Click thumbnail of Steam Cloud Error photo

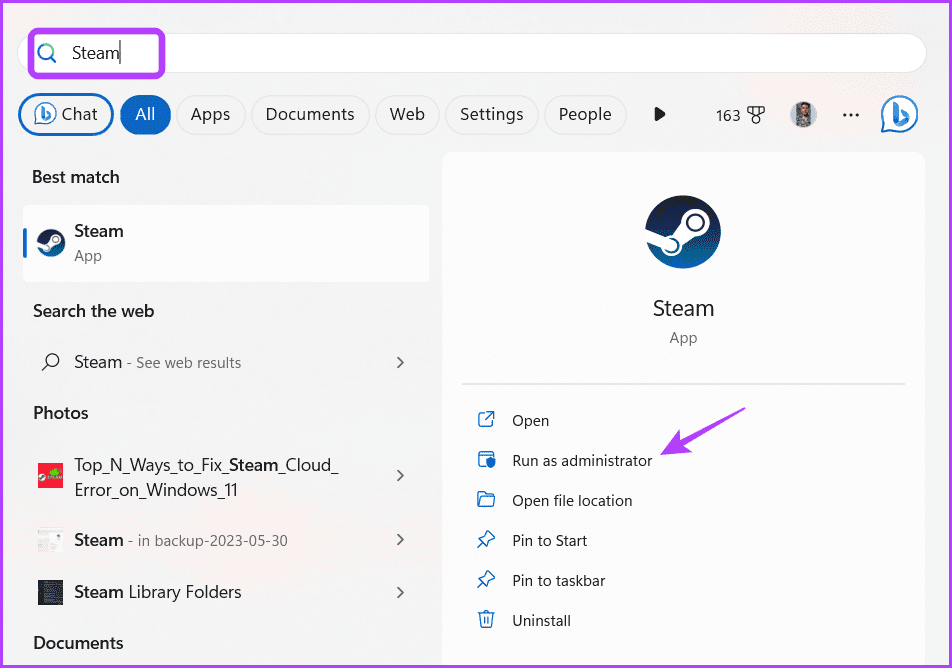tap(50, 476)
